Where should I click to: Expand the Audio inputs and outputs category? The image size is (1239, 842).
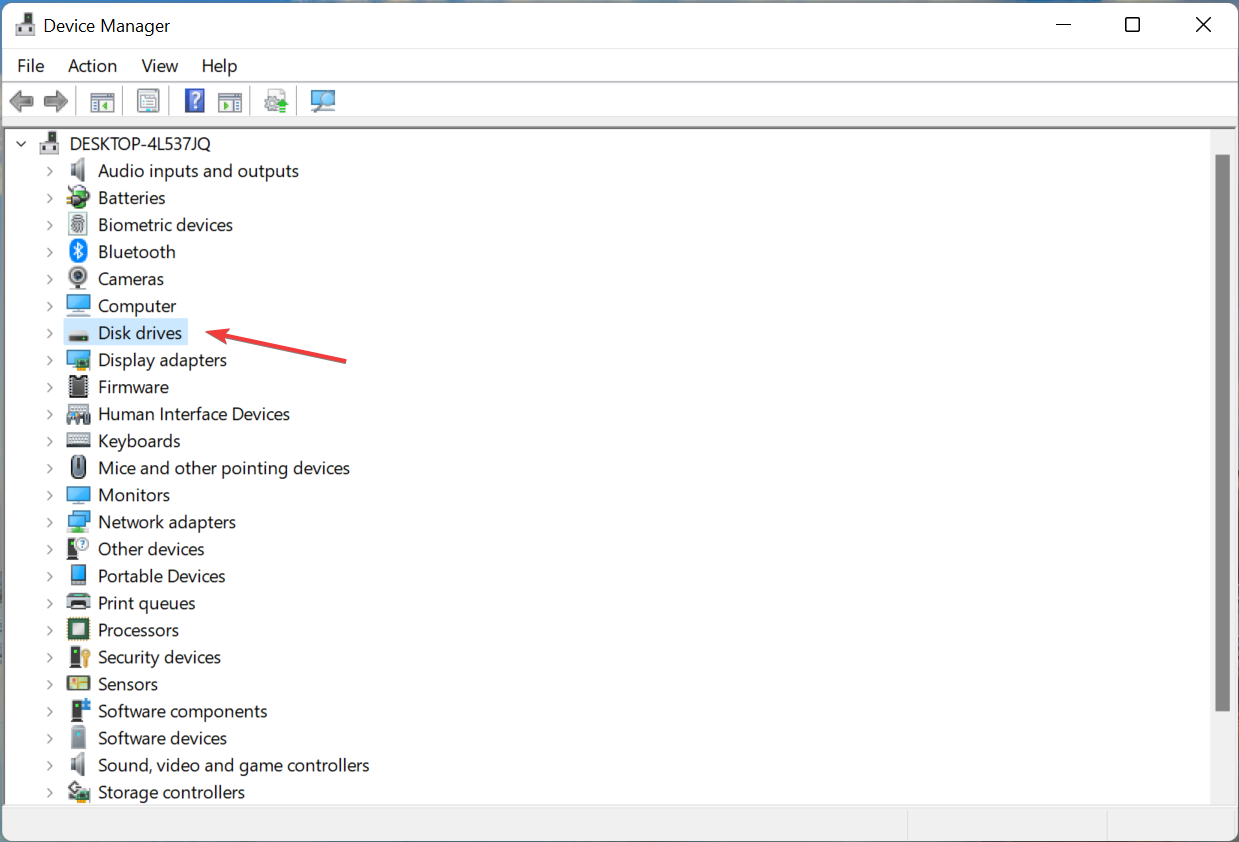tap(49, 171)
